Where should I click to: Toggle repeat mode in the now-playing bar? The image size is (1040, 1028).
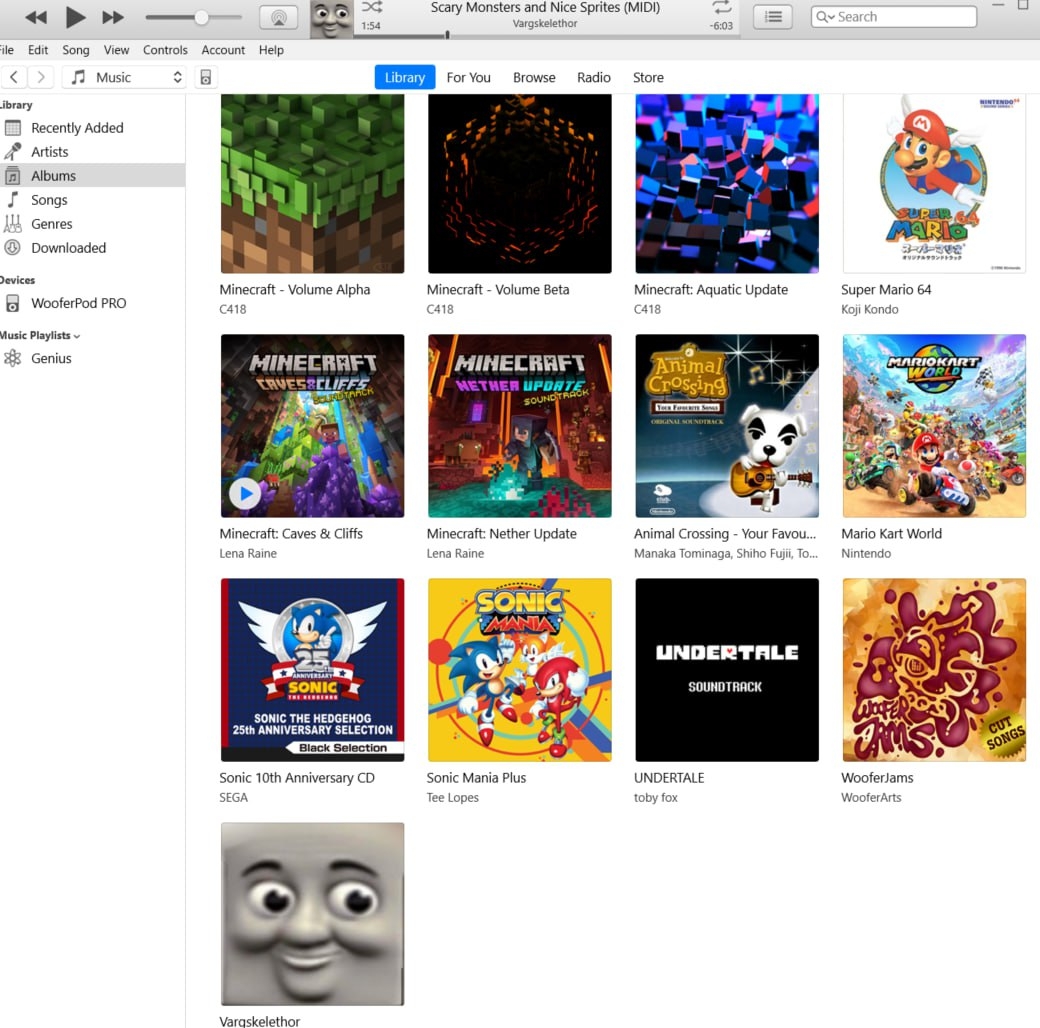click(x=721, y=8)
